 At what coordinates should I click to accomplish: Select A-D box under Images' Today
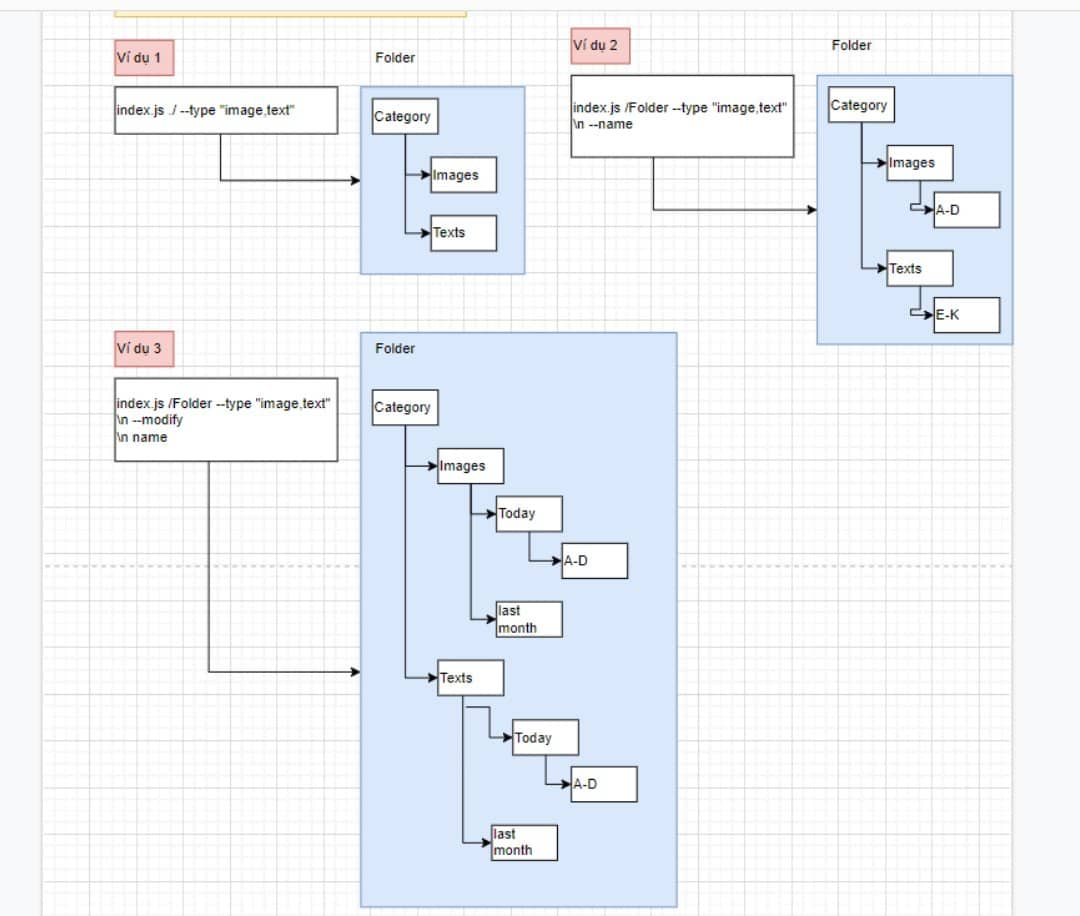[594, 561]
